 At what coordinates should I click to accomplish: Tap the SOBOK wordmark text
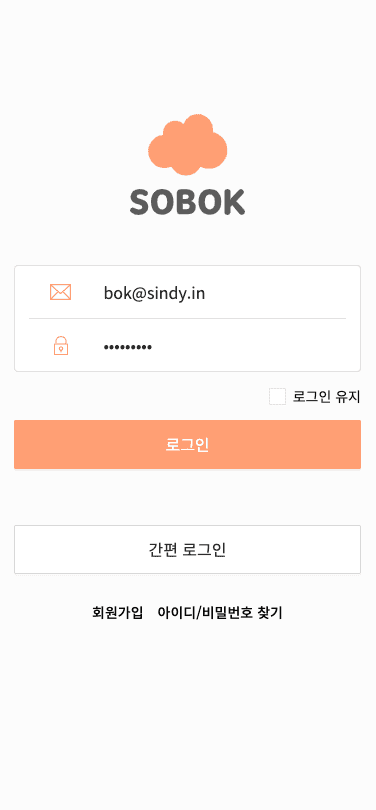[x=187, y=202]
